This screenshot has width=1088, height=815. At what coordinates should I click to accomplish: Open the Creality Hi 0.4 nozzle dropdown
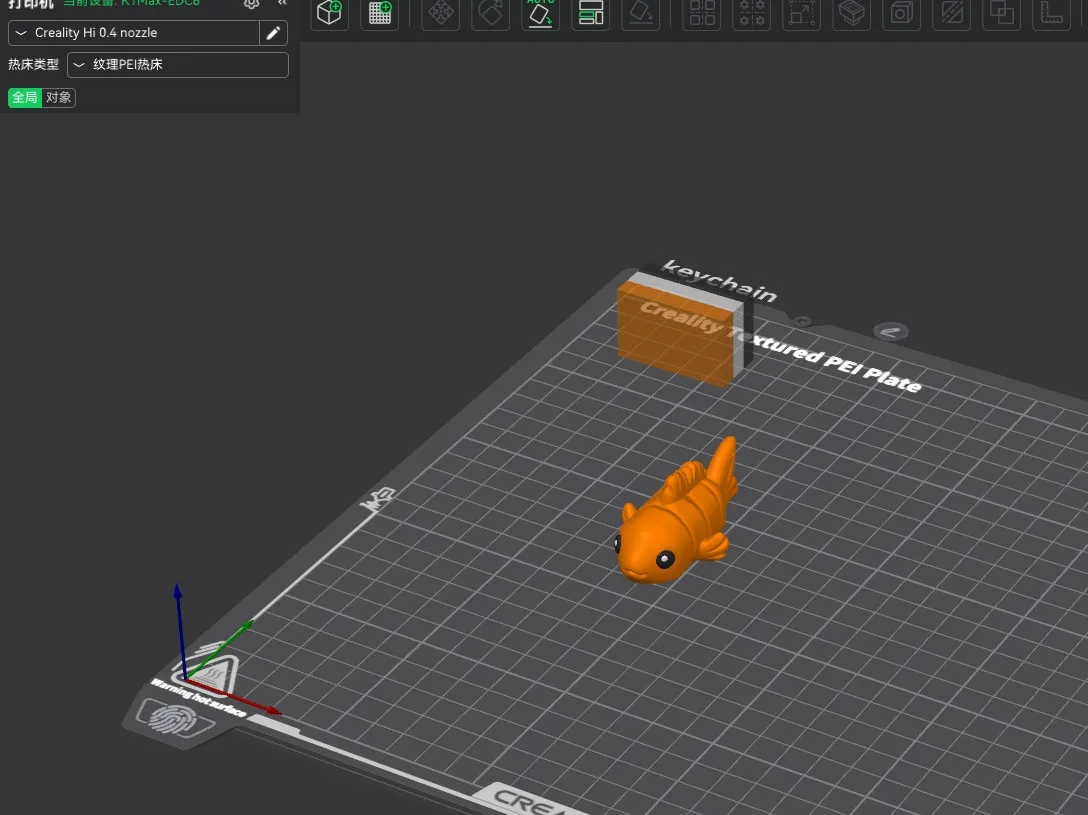134,33
